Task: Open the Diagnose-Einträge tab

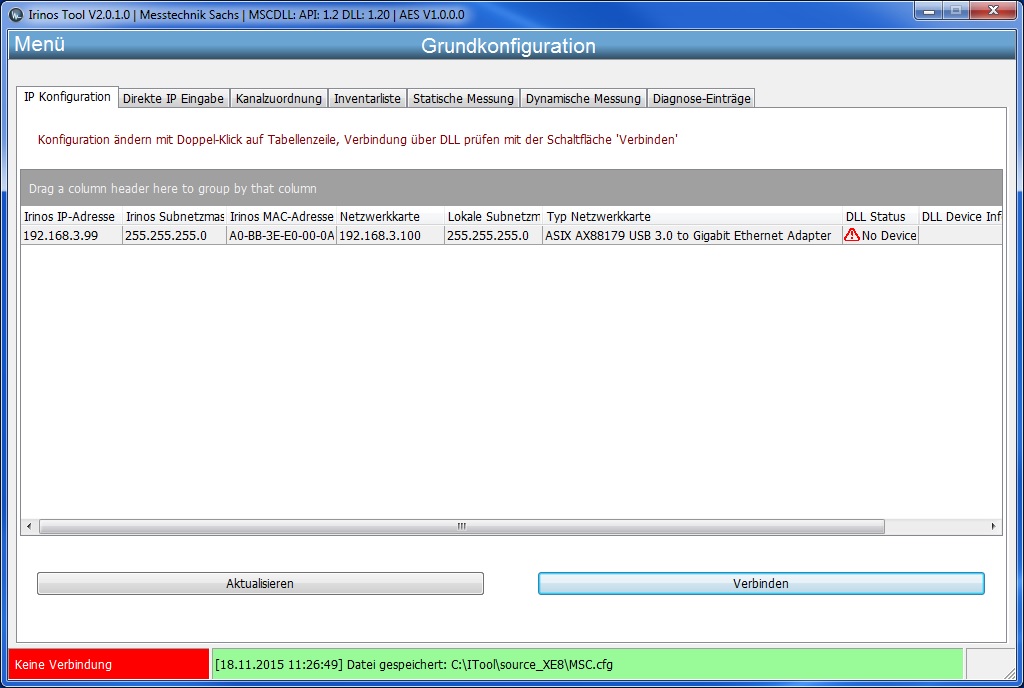Action: [x=701, y=99]
